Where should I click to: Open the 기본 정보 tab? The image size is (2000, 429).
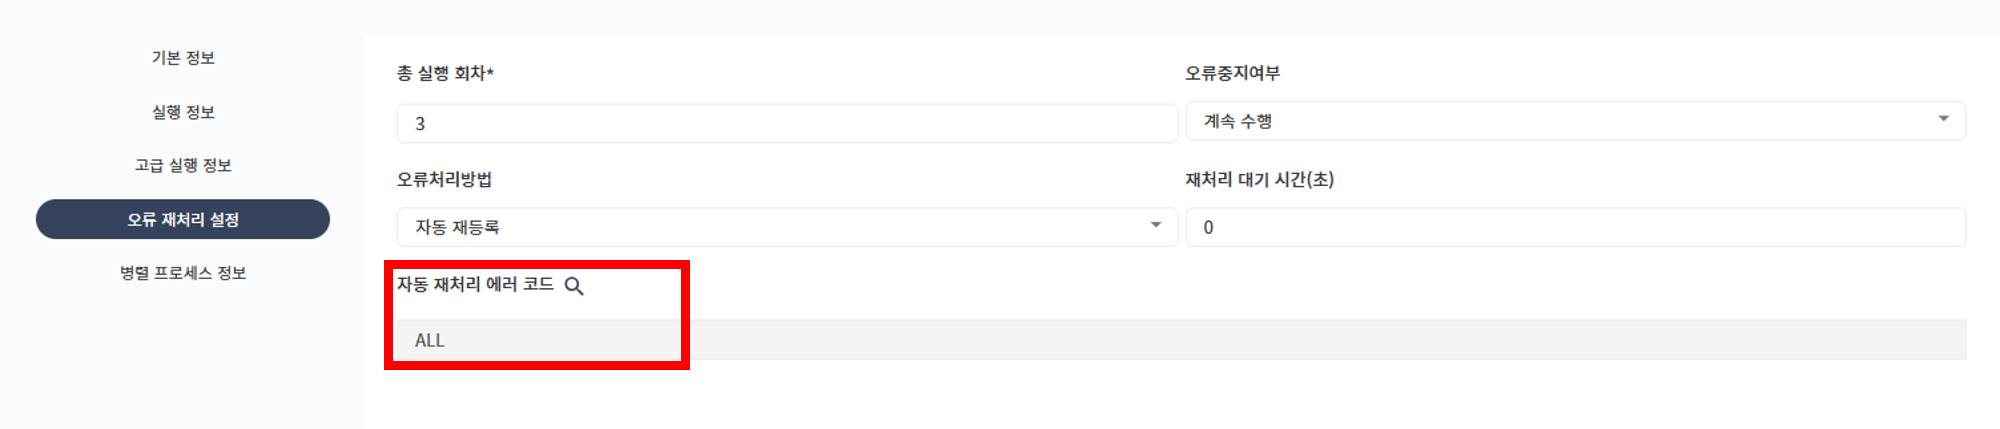[x=183, y=58]
